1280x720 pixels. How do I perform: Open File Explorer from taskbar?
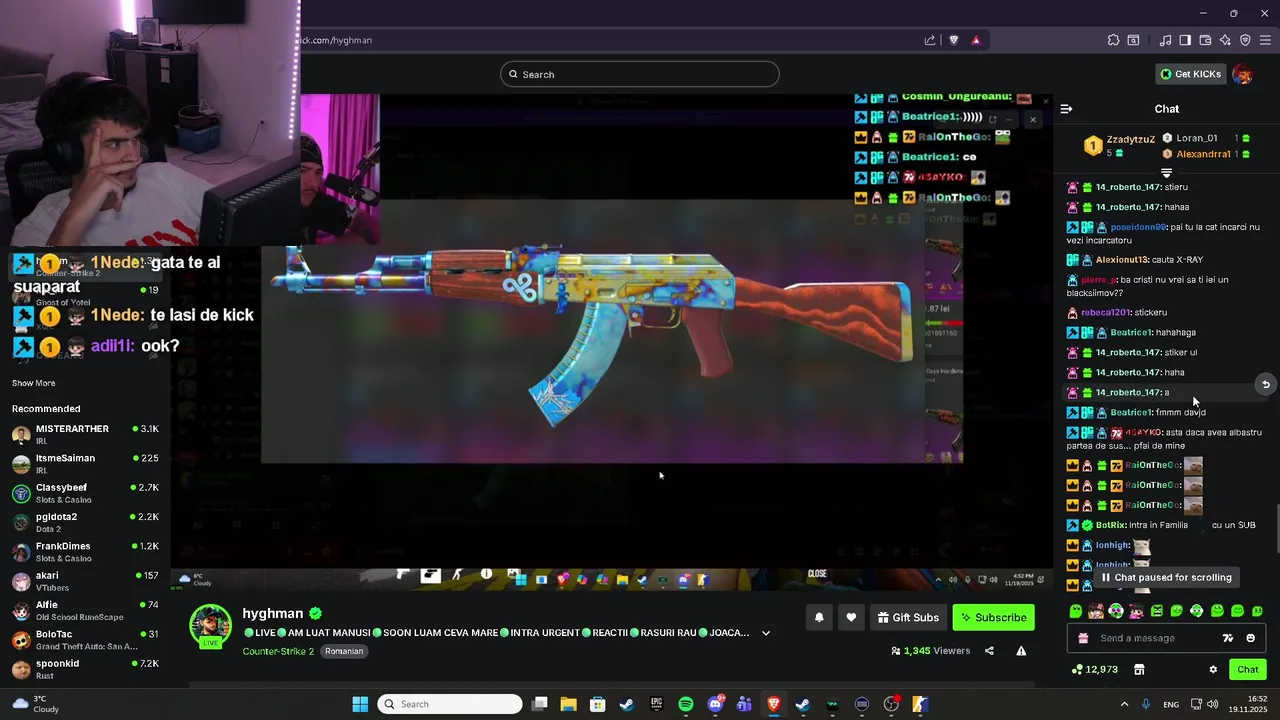(568, 704)
